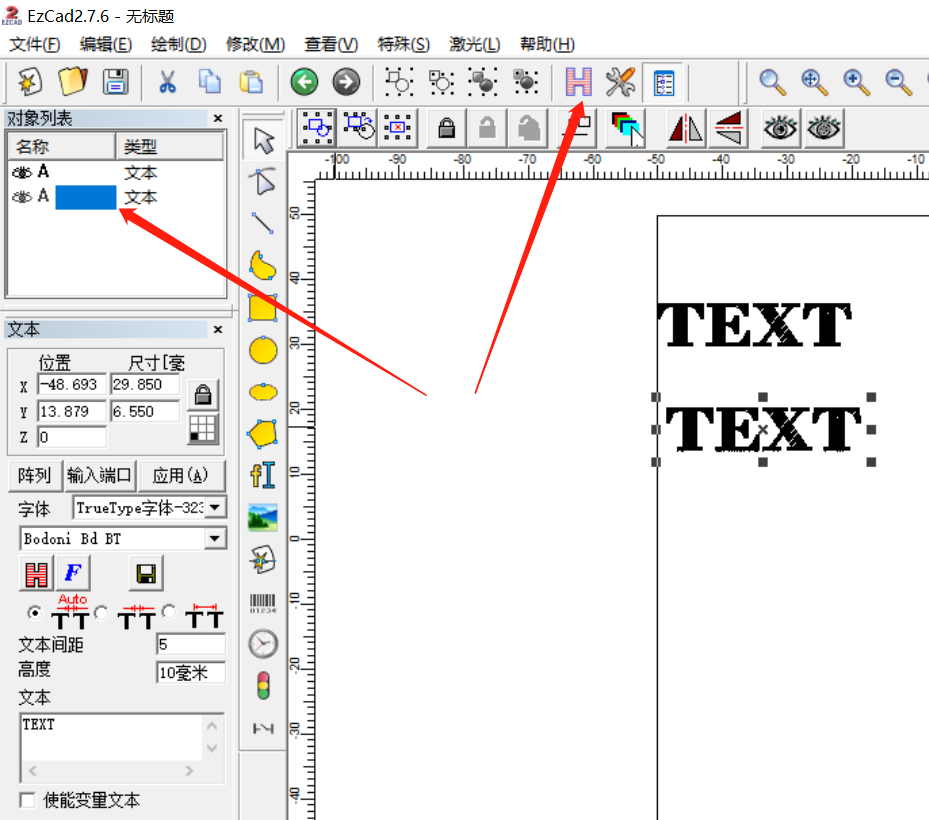Image resolution: width=929 pixels, height=820 pixels.
Task: Copy the selected object
Action: pos(209,82)
